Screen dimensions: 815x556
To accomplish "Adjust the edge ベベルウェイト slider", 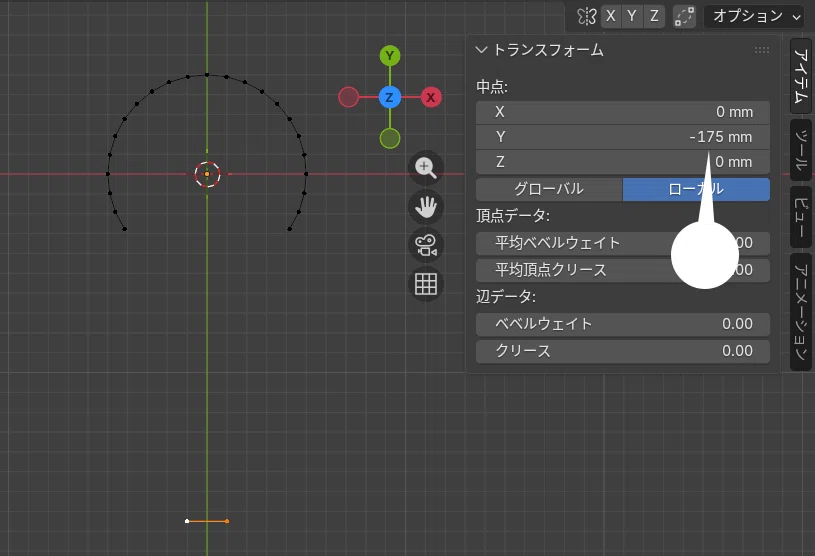I will coord(623,324).
